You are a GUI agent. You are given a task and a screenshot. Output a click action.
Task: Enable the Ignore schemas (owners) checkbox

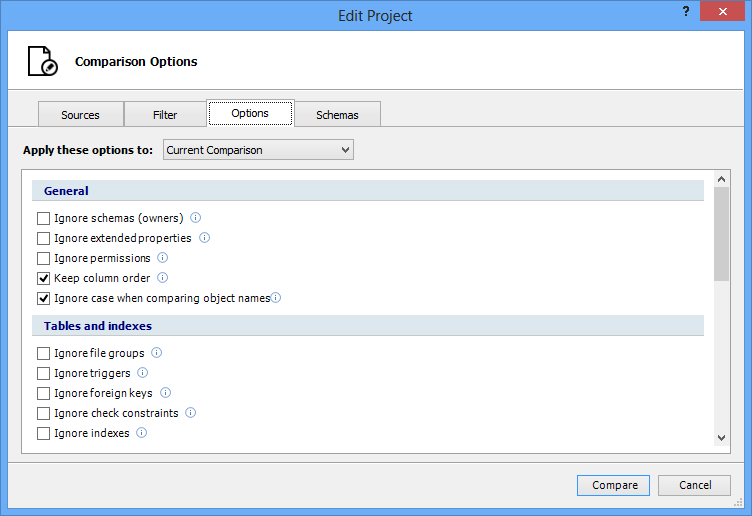[x=43, y=218]
